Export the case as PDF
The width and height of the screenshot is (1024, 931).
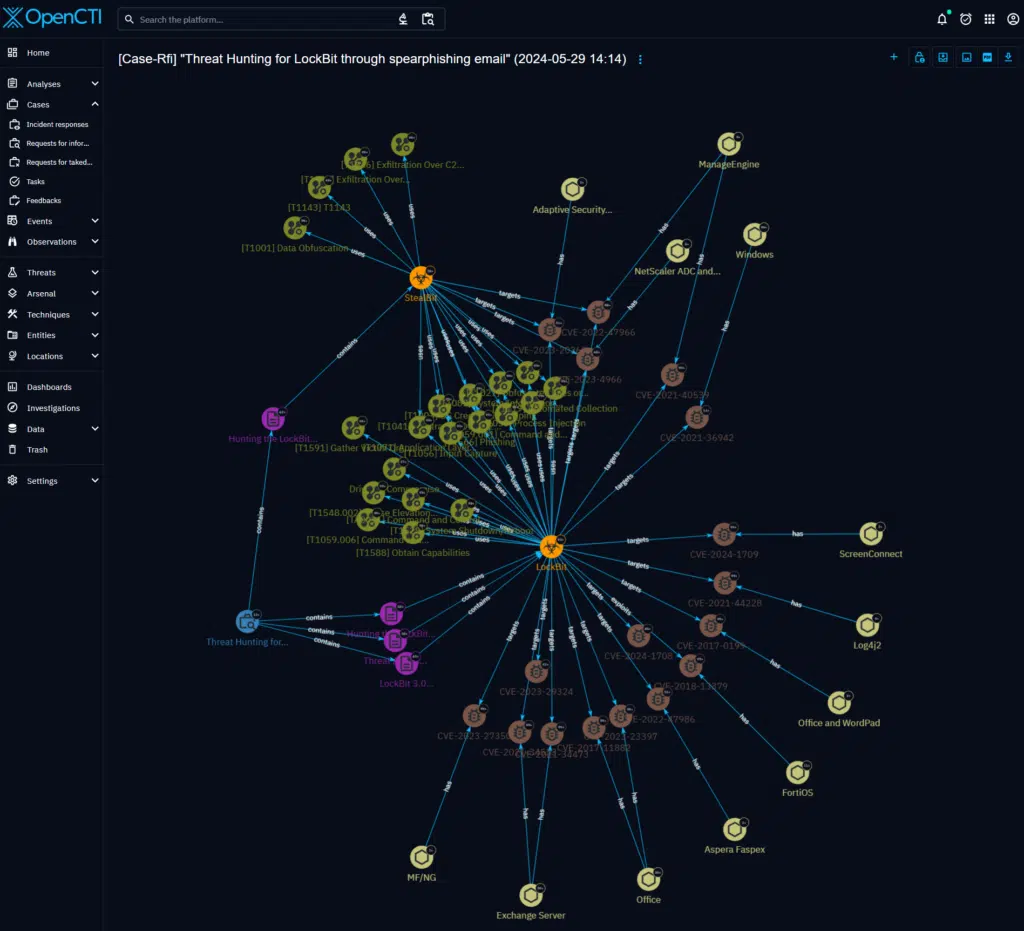coord(988,57)
